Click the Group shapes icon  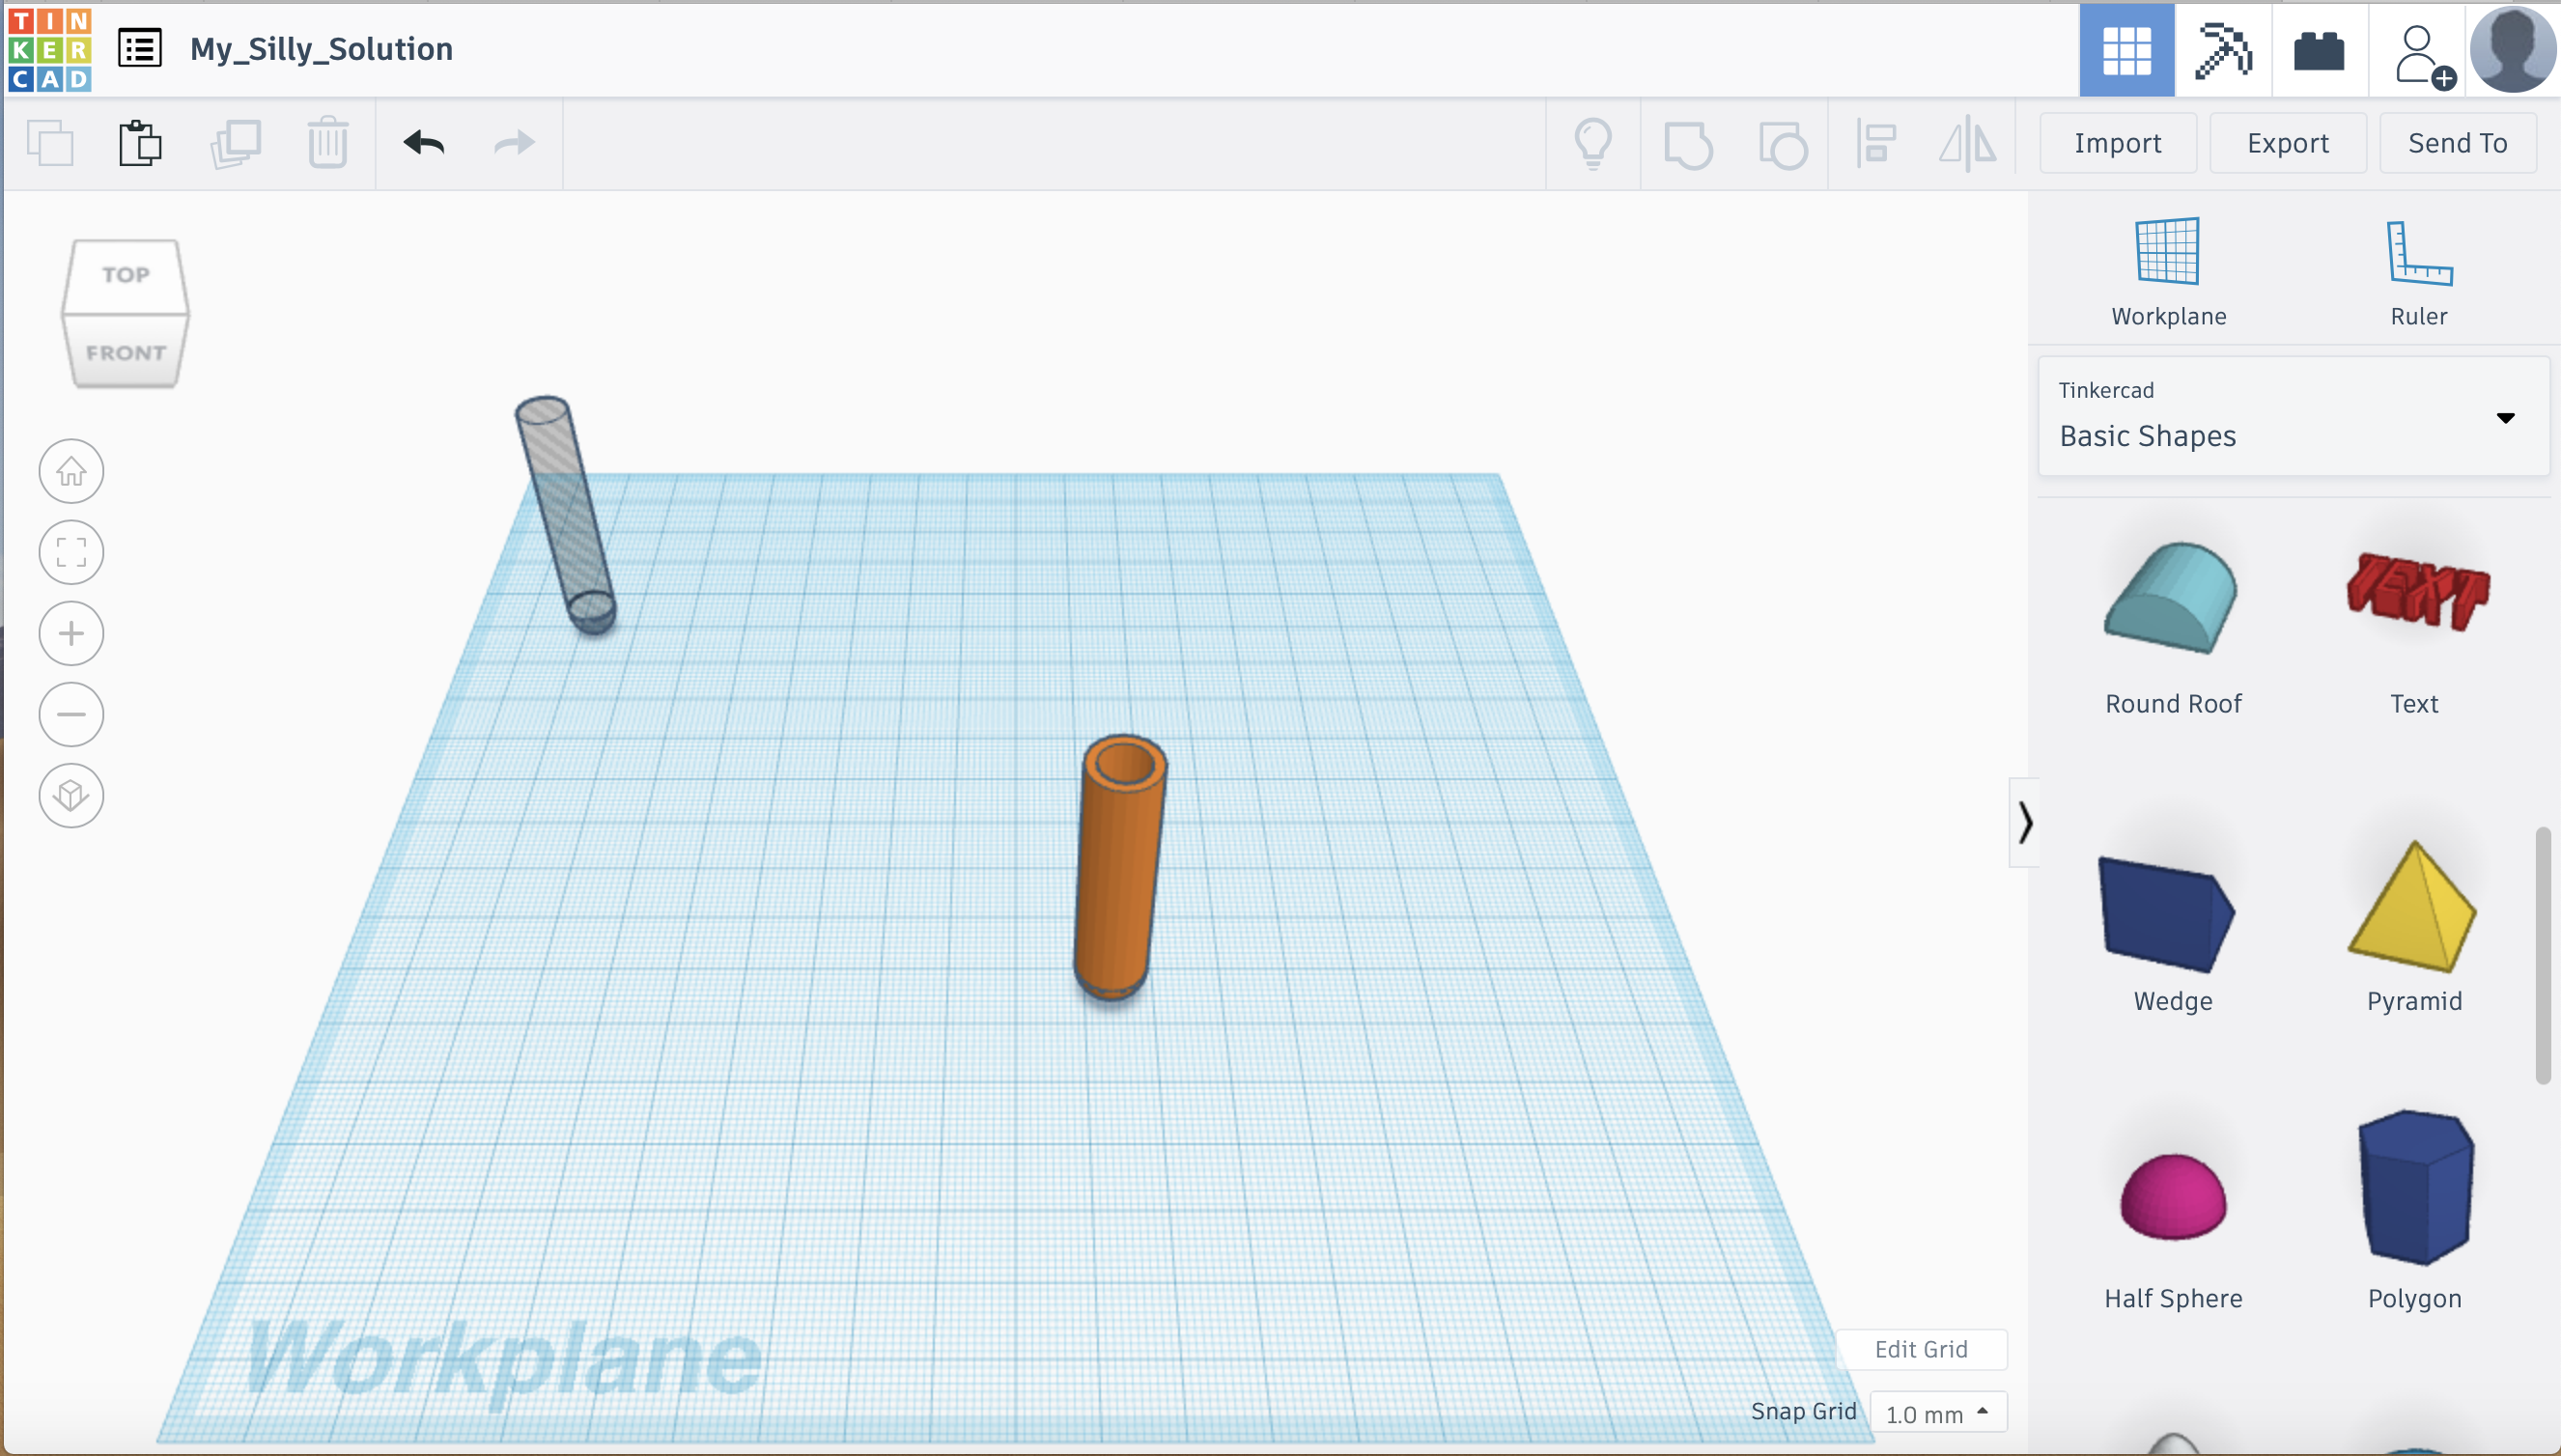(x=1688, y=145)
